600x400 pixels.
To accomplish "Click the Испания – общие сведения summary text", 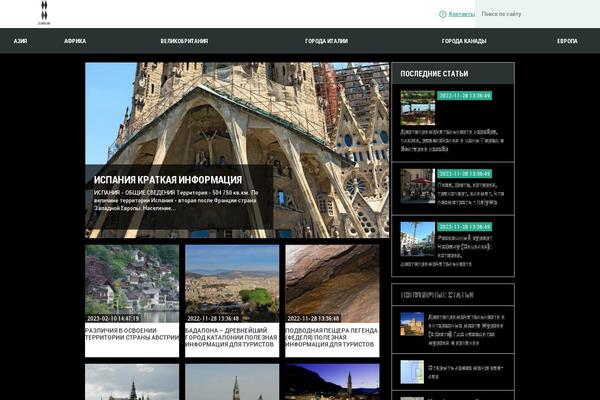I will coord(176,200).
